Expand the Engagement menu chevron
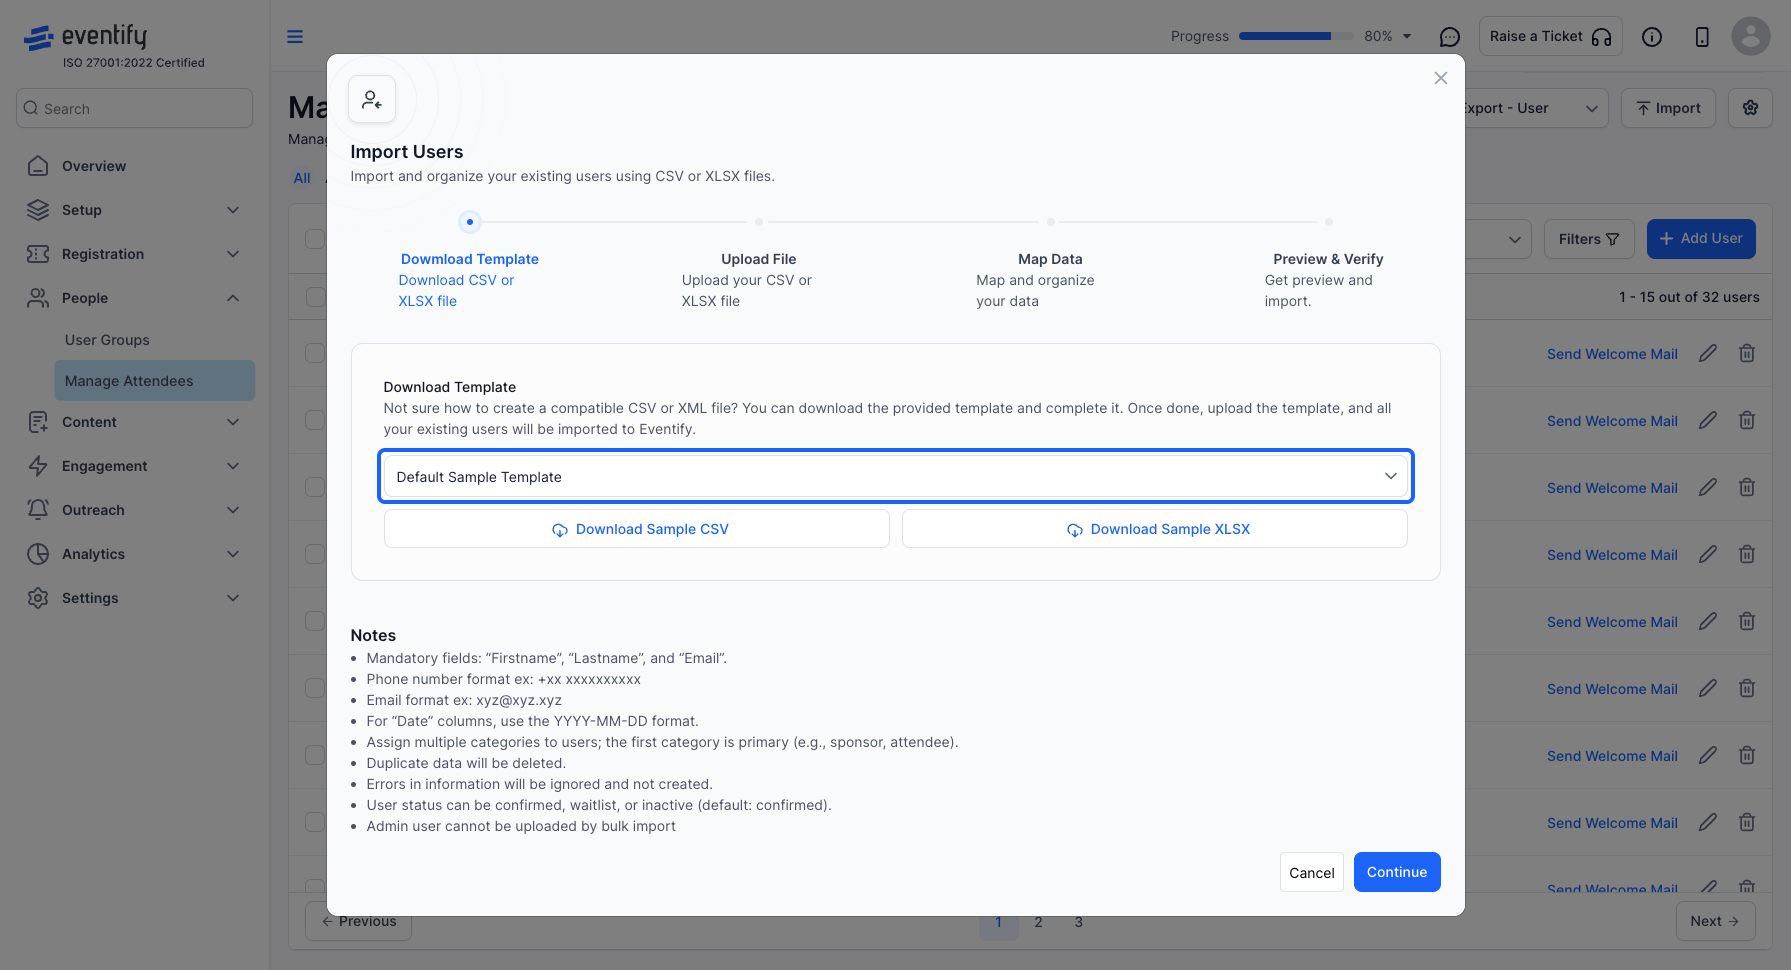1791x970 pixels. [233, 466]
